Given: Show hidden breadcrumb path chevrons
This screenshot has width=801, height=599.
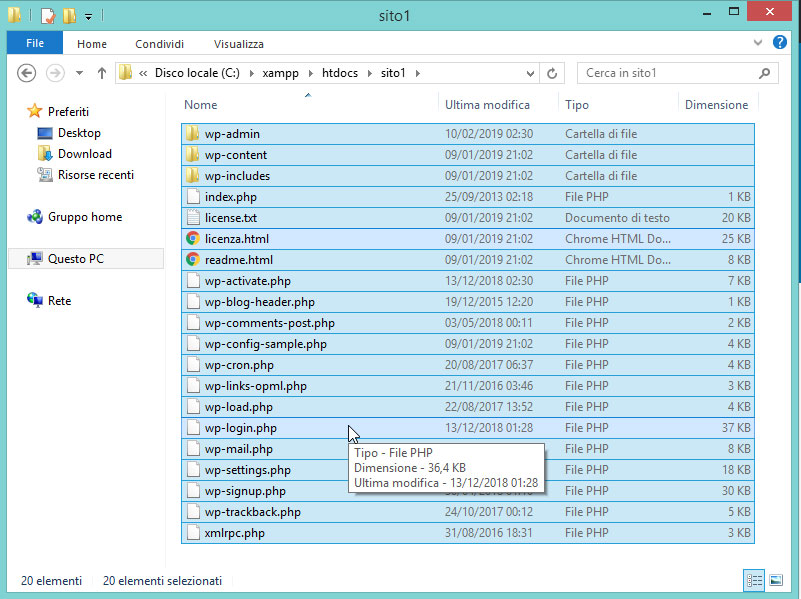Looking at the screenshot, I should 143,74.
